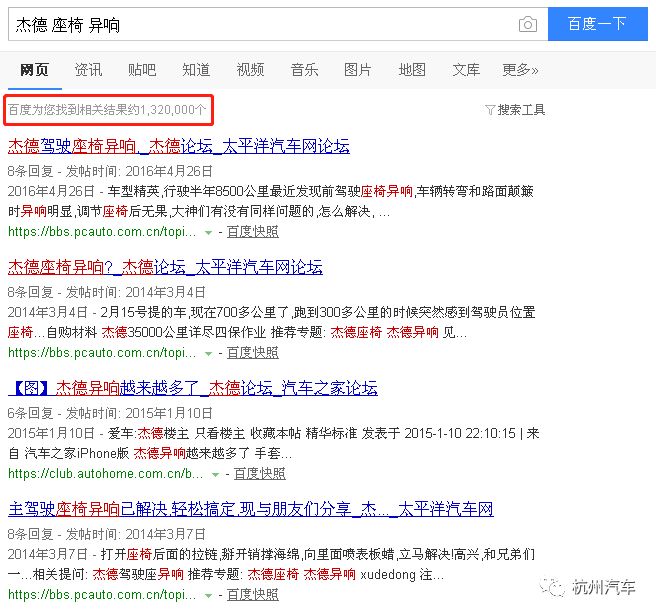Click the text 百度为您找到相关结果约1,320,000个
This screenshot has height=615, width=656.
(107, 110)
